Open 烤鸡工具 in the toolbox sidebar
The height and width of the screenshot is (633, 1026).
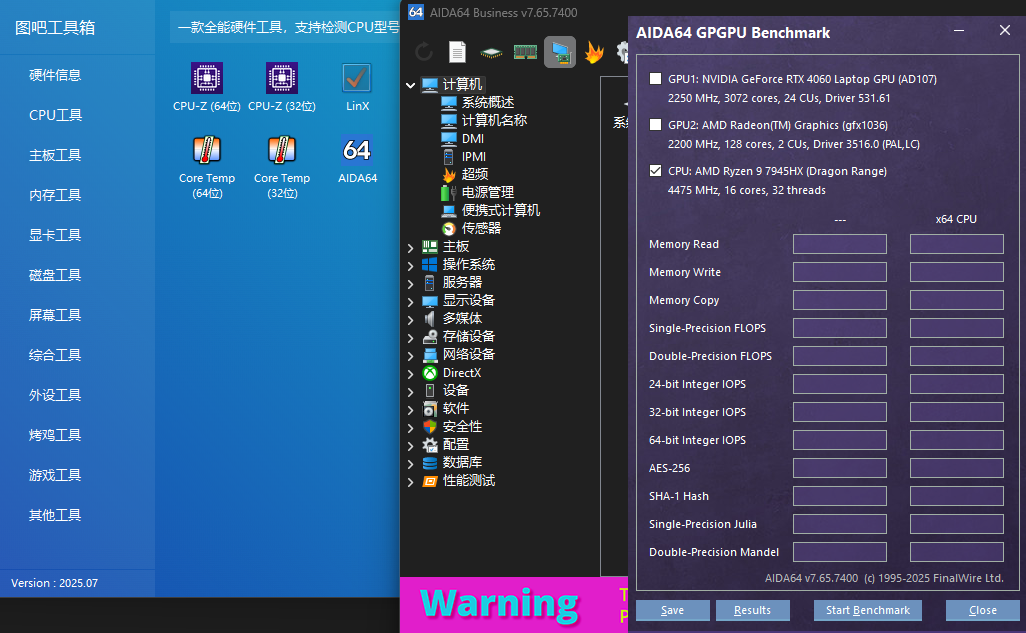55,435
